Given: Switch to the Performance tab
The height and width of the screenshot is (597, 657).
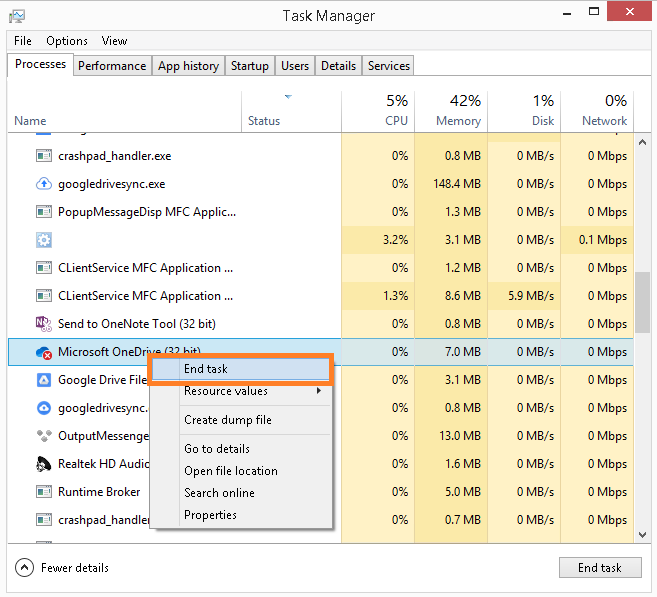Looking at the screenshot, I should click(112, 66).
